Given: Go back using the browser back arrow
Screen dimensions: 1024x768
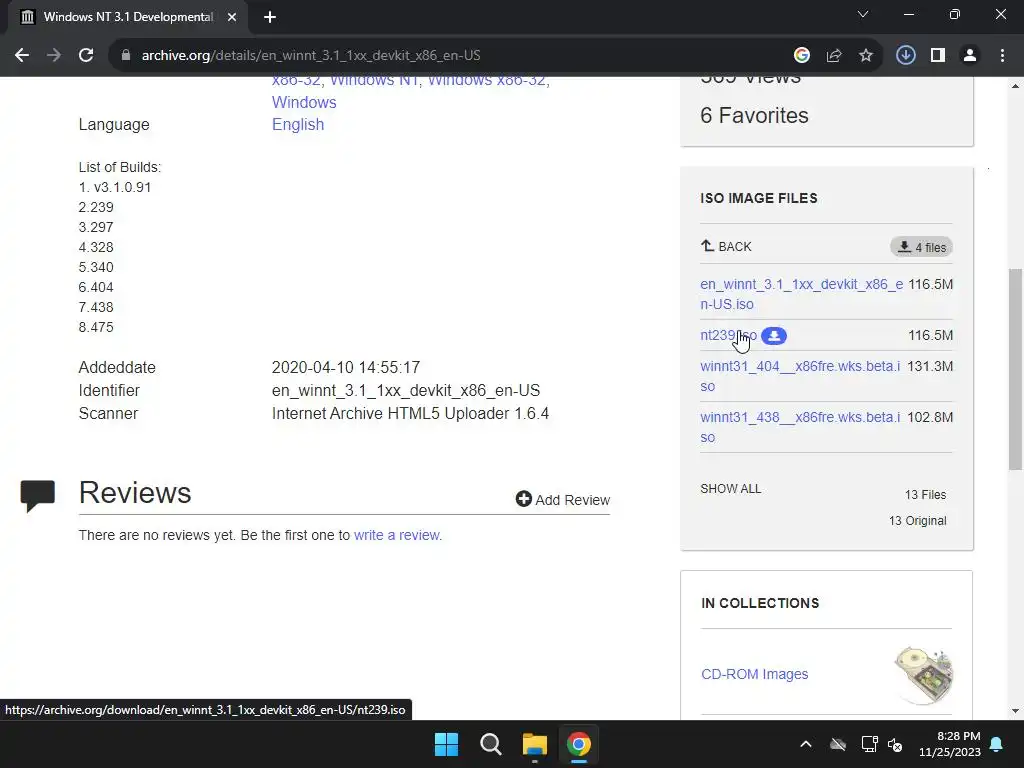Looking at the screenshot, I should 22,56.
